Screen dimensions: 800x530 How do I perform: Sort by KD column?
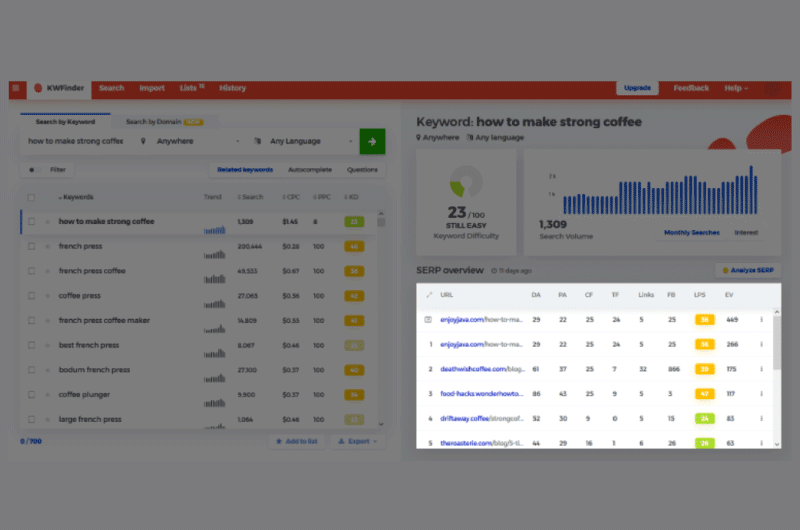(x=351, y=197)
